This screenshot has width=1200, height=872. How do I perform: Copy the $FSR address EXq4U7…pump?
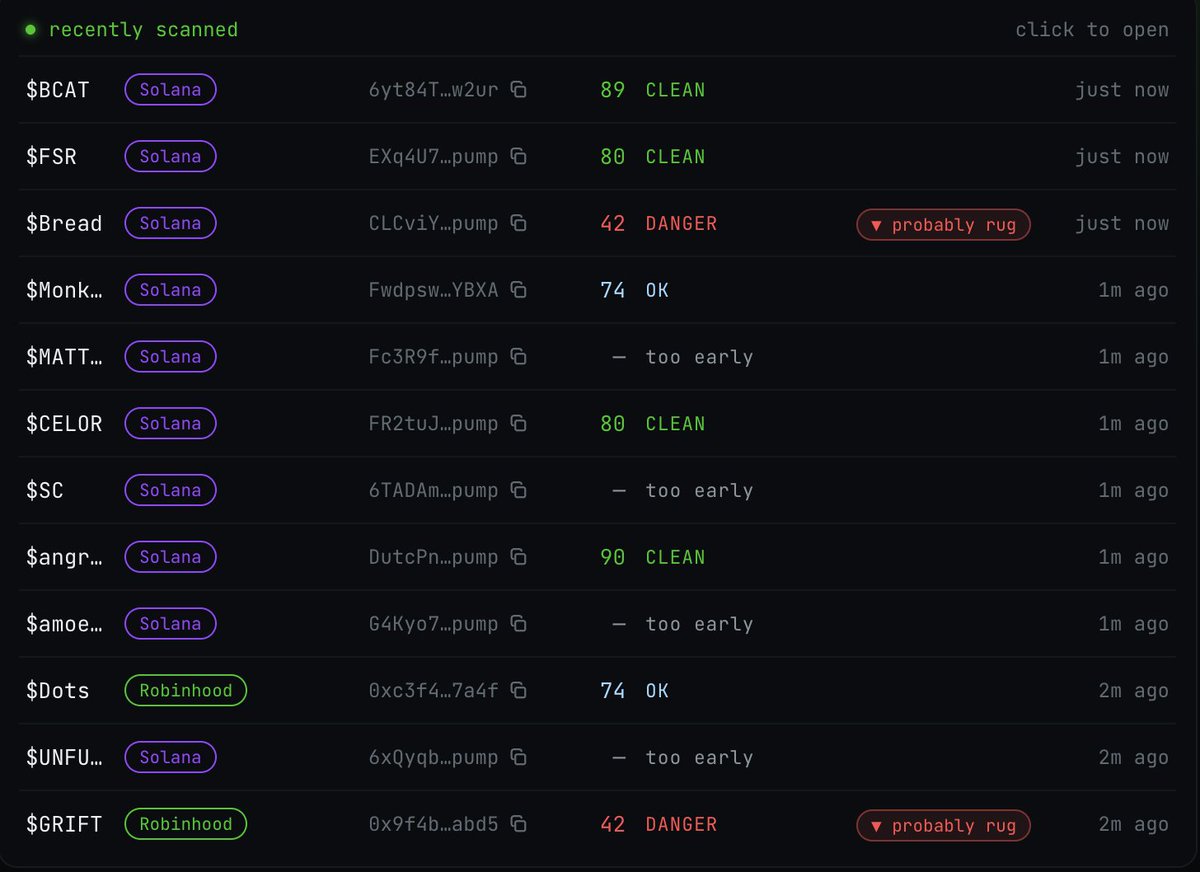[518, 156]
